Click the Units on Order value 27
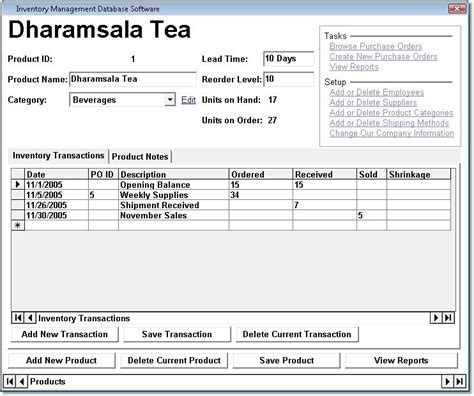474x396 pixels. point(272,120)
